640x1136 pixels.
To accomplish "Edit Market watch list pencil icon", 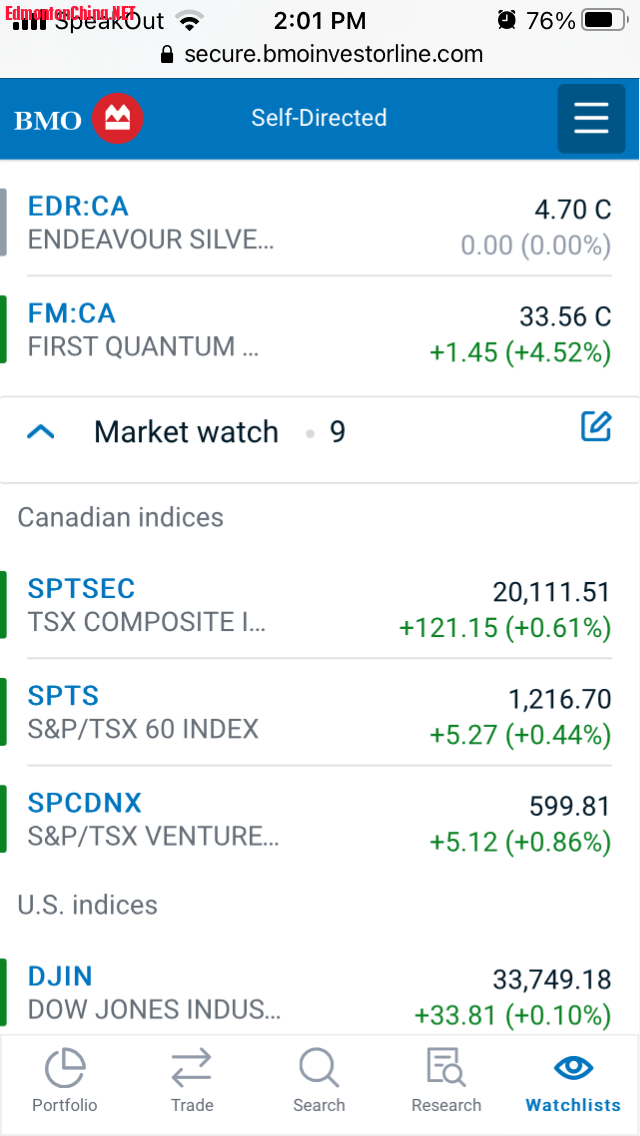I will tap(596, 427).
